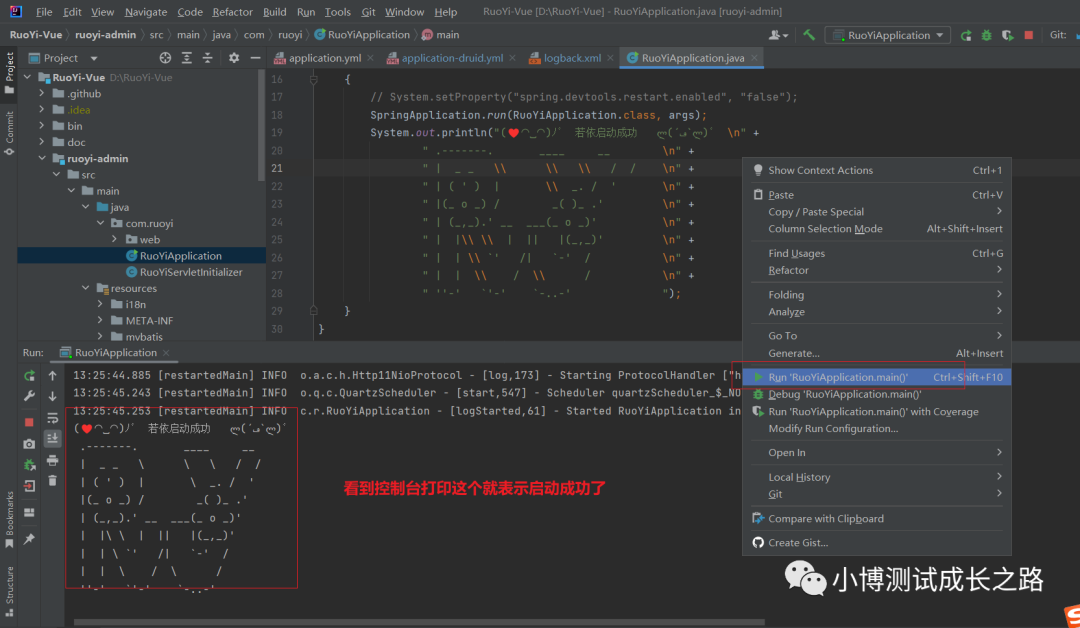
Task: Click the exit icon in the Run sidebar
Action: coord(29,486)
